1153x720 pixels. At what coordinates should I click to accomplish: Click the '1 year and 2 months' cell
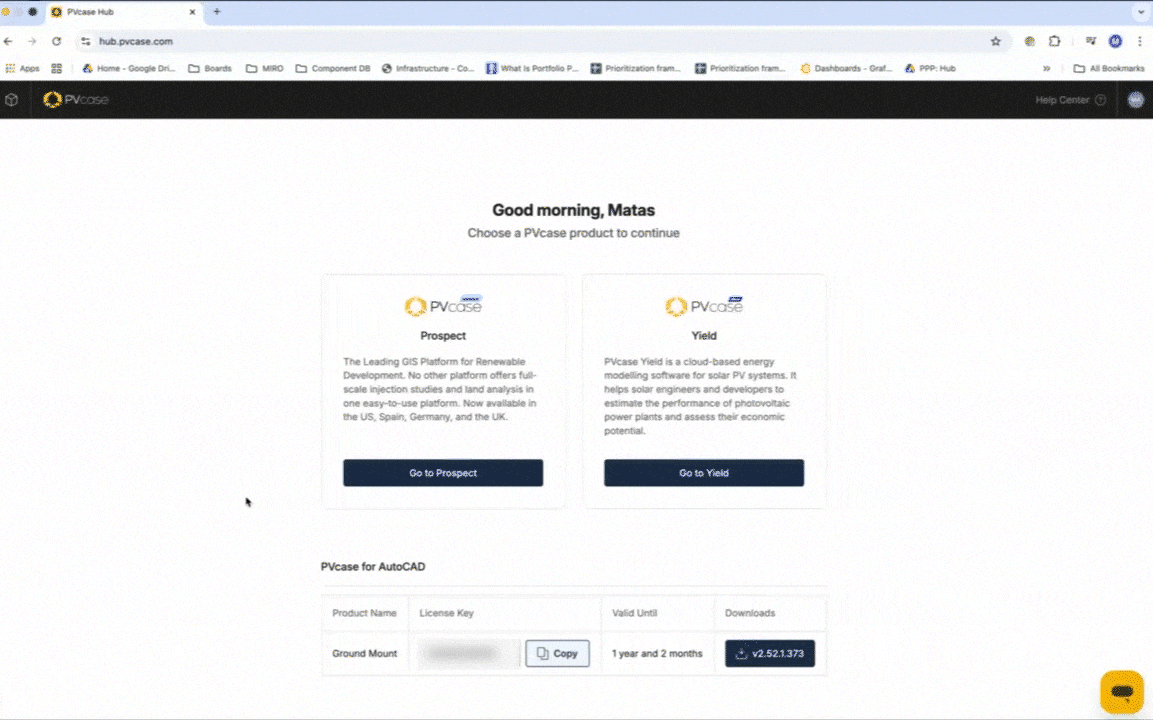click(x=657, y=653)
